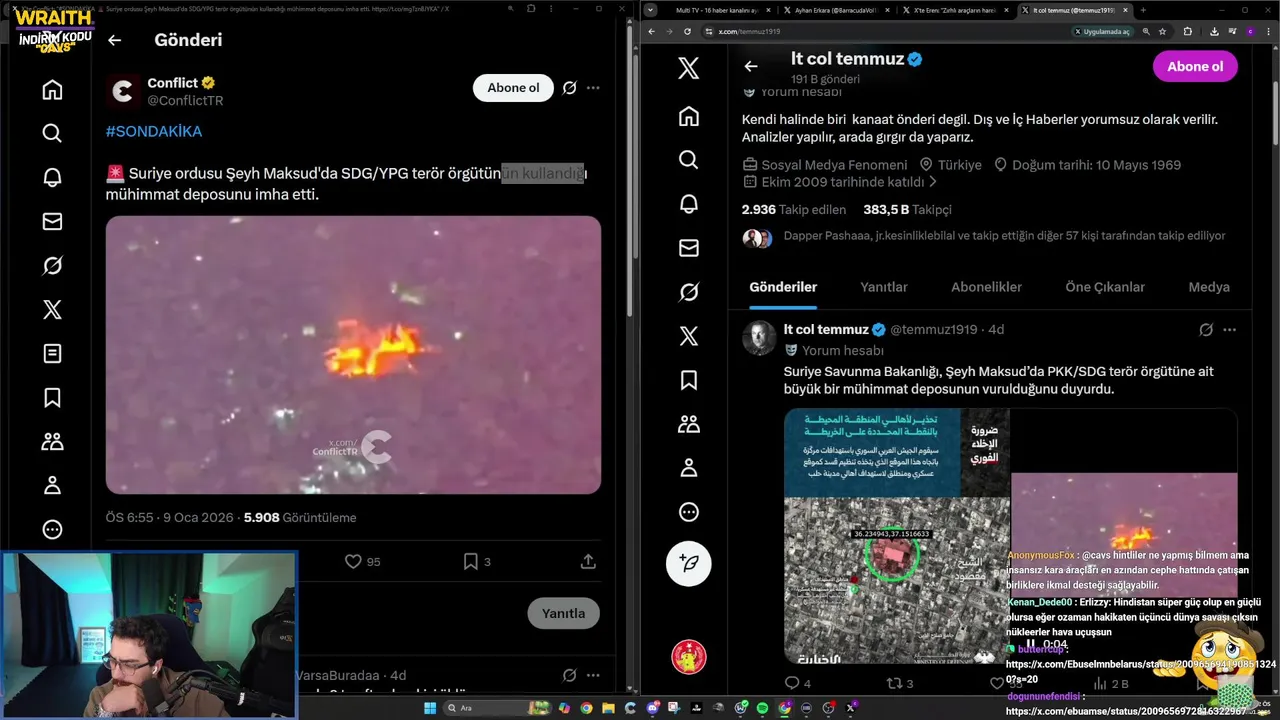Open the satellite map image in post
The height and width of the screenshot is (720, 1280).
(897, 535)
